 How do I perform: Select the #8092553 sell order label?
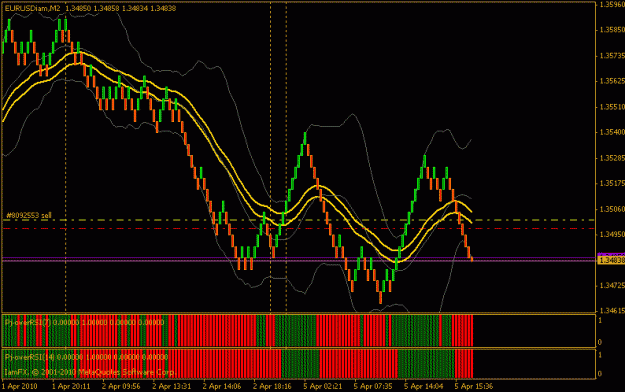coord(29,215)
